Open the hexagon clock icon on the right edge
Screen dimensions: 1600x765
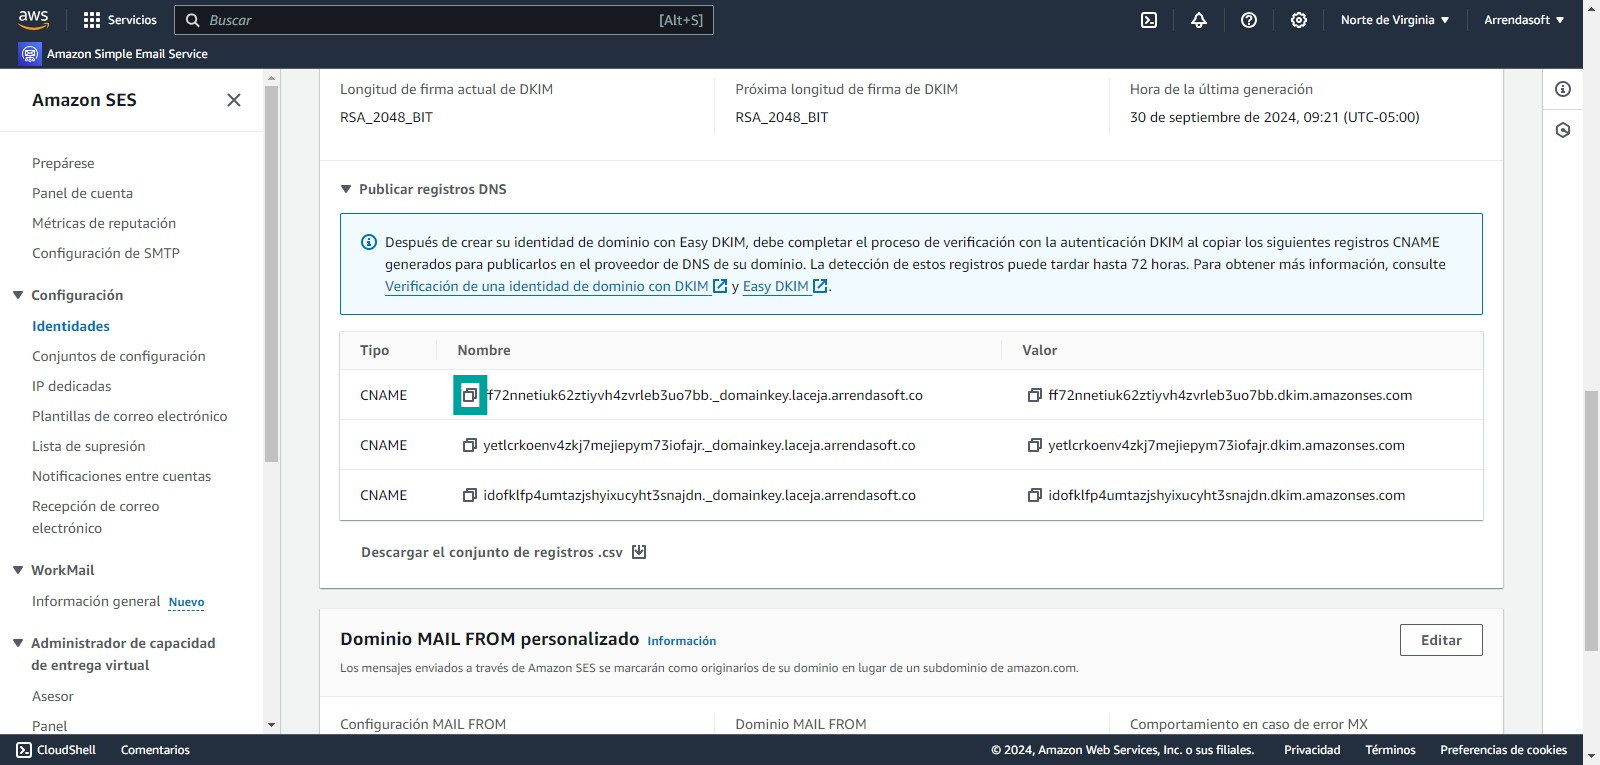[1563, 130]
